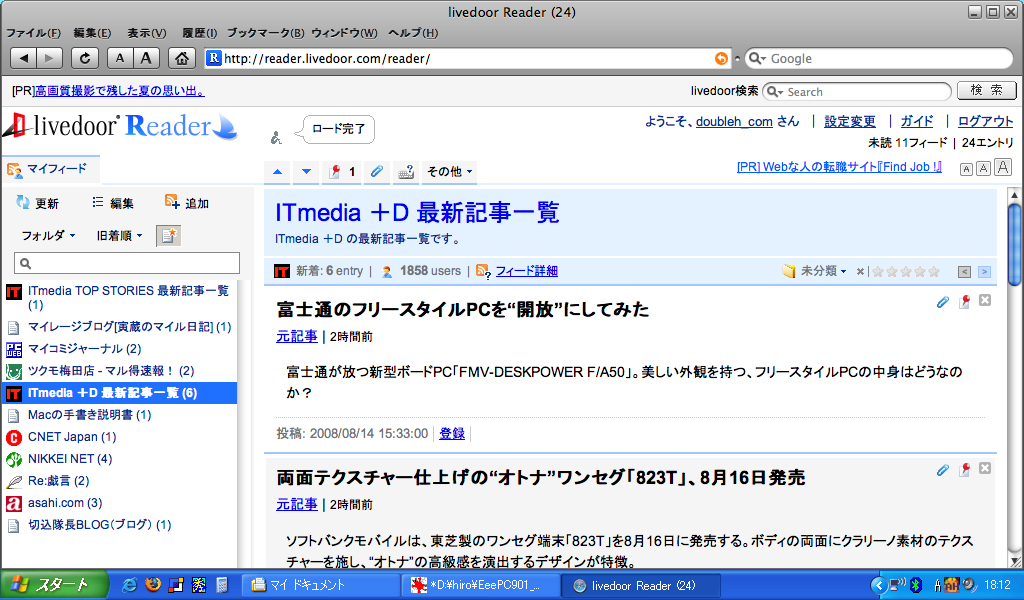Open the フィード詳細 link
The height and width of the screenshot is (600, 1024).
[x=526, y=271]
